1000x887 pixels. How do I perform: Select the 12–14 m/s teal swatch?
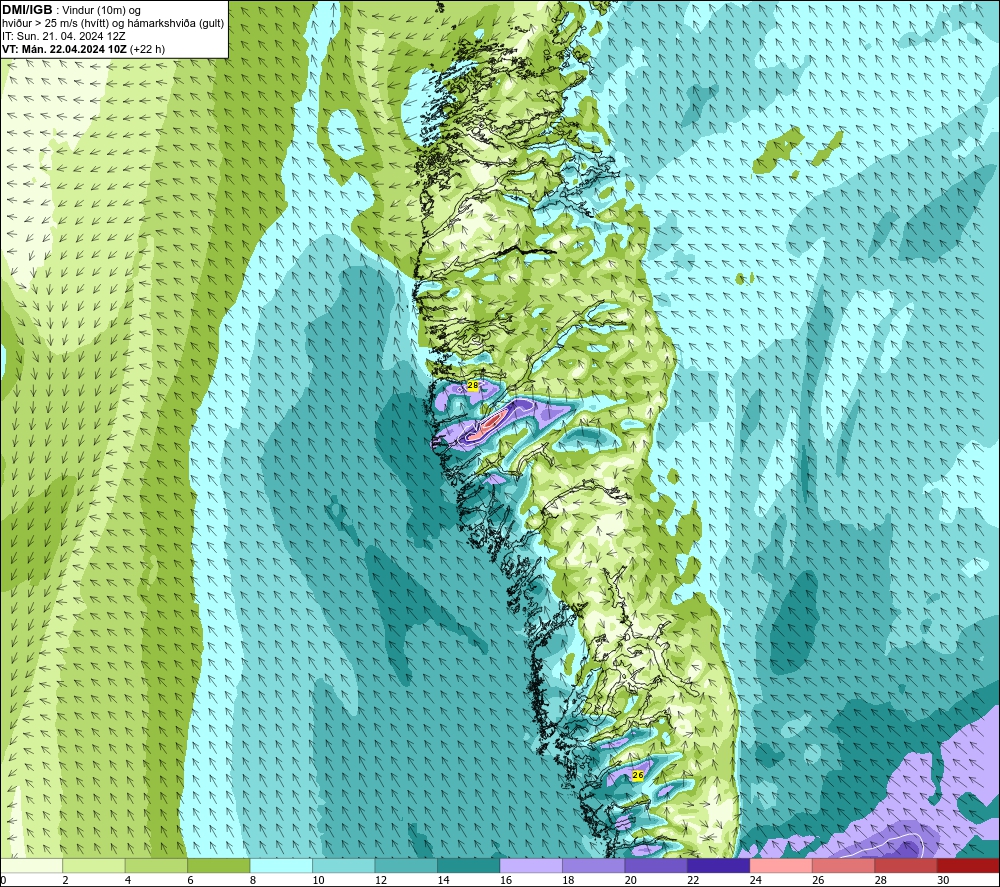[406, 866]
